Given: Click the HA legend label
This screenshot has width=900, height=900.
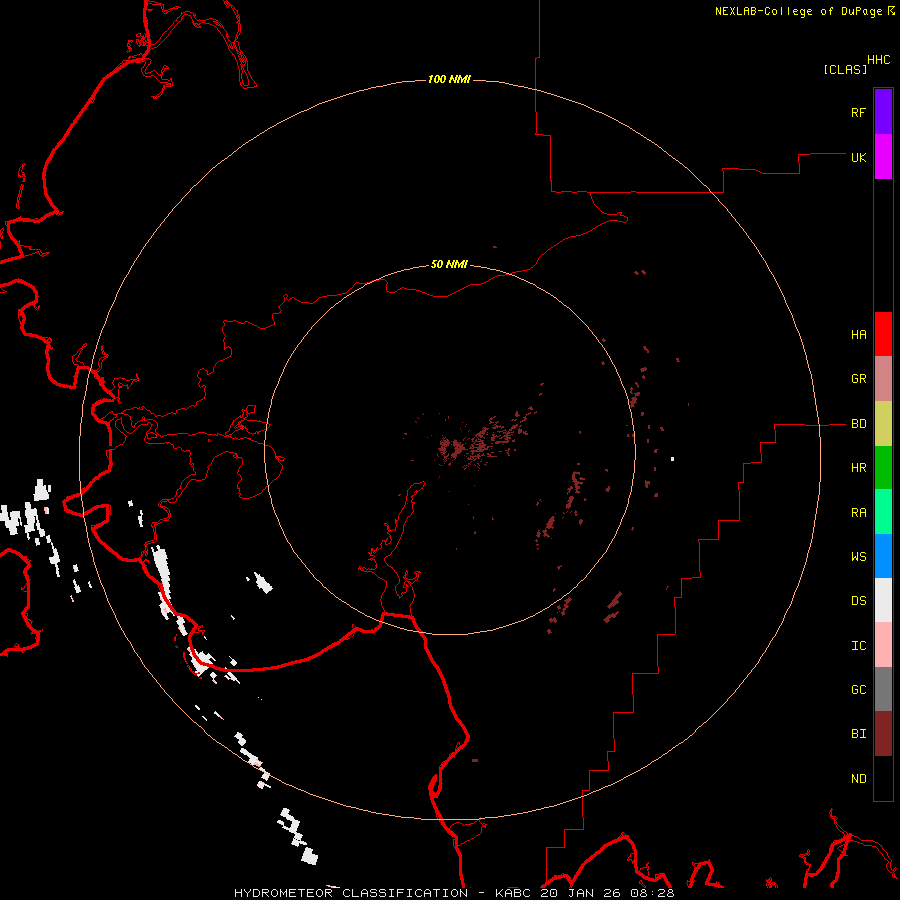Looking at the screenshot, I should (859, 334).
